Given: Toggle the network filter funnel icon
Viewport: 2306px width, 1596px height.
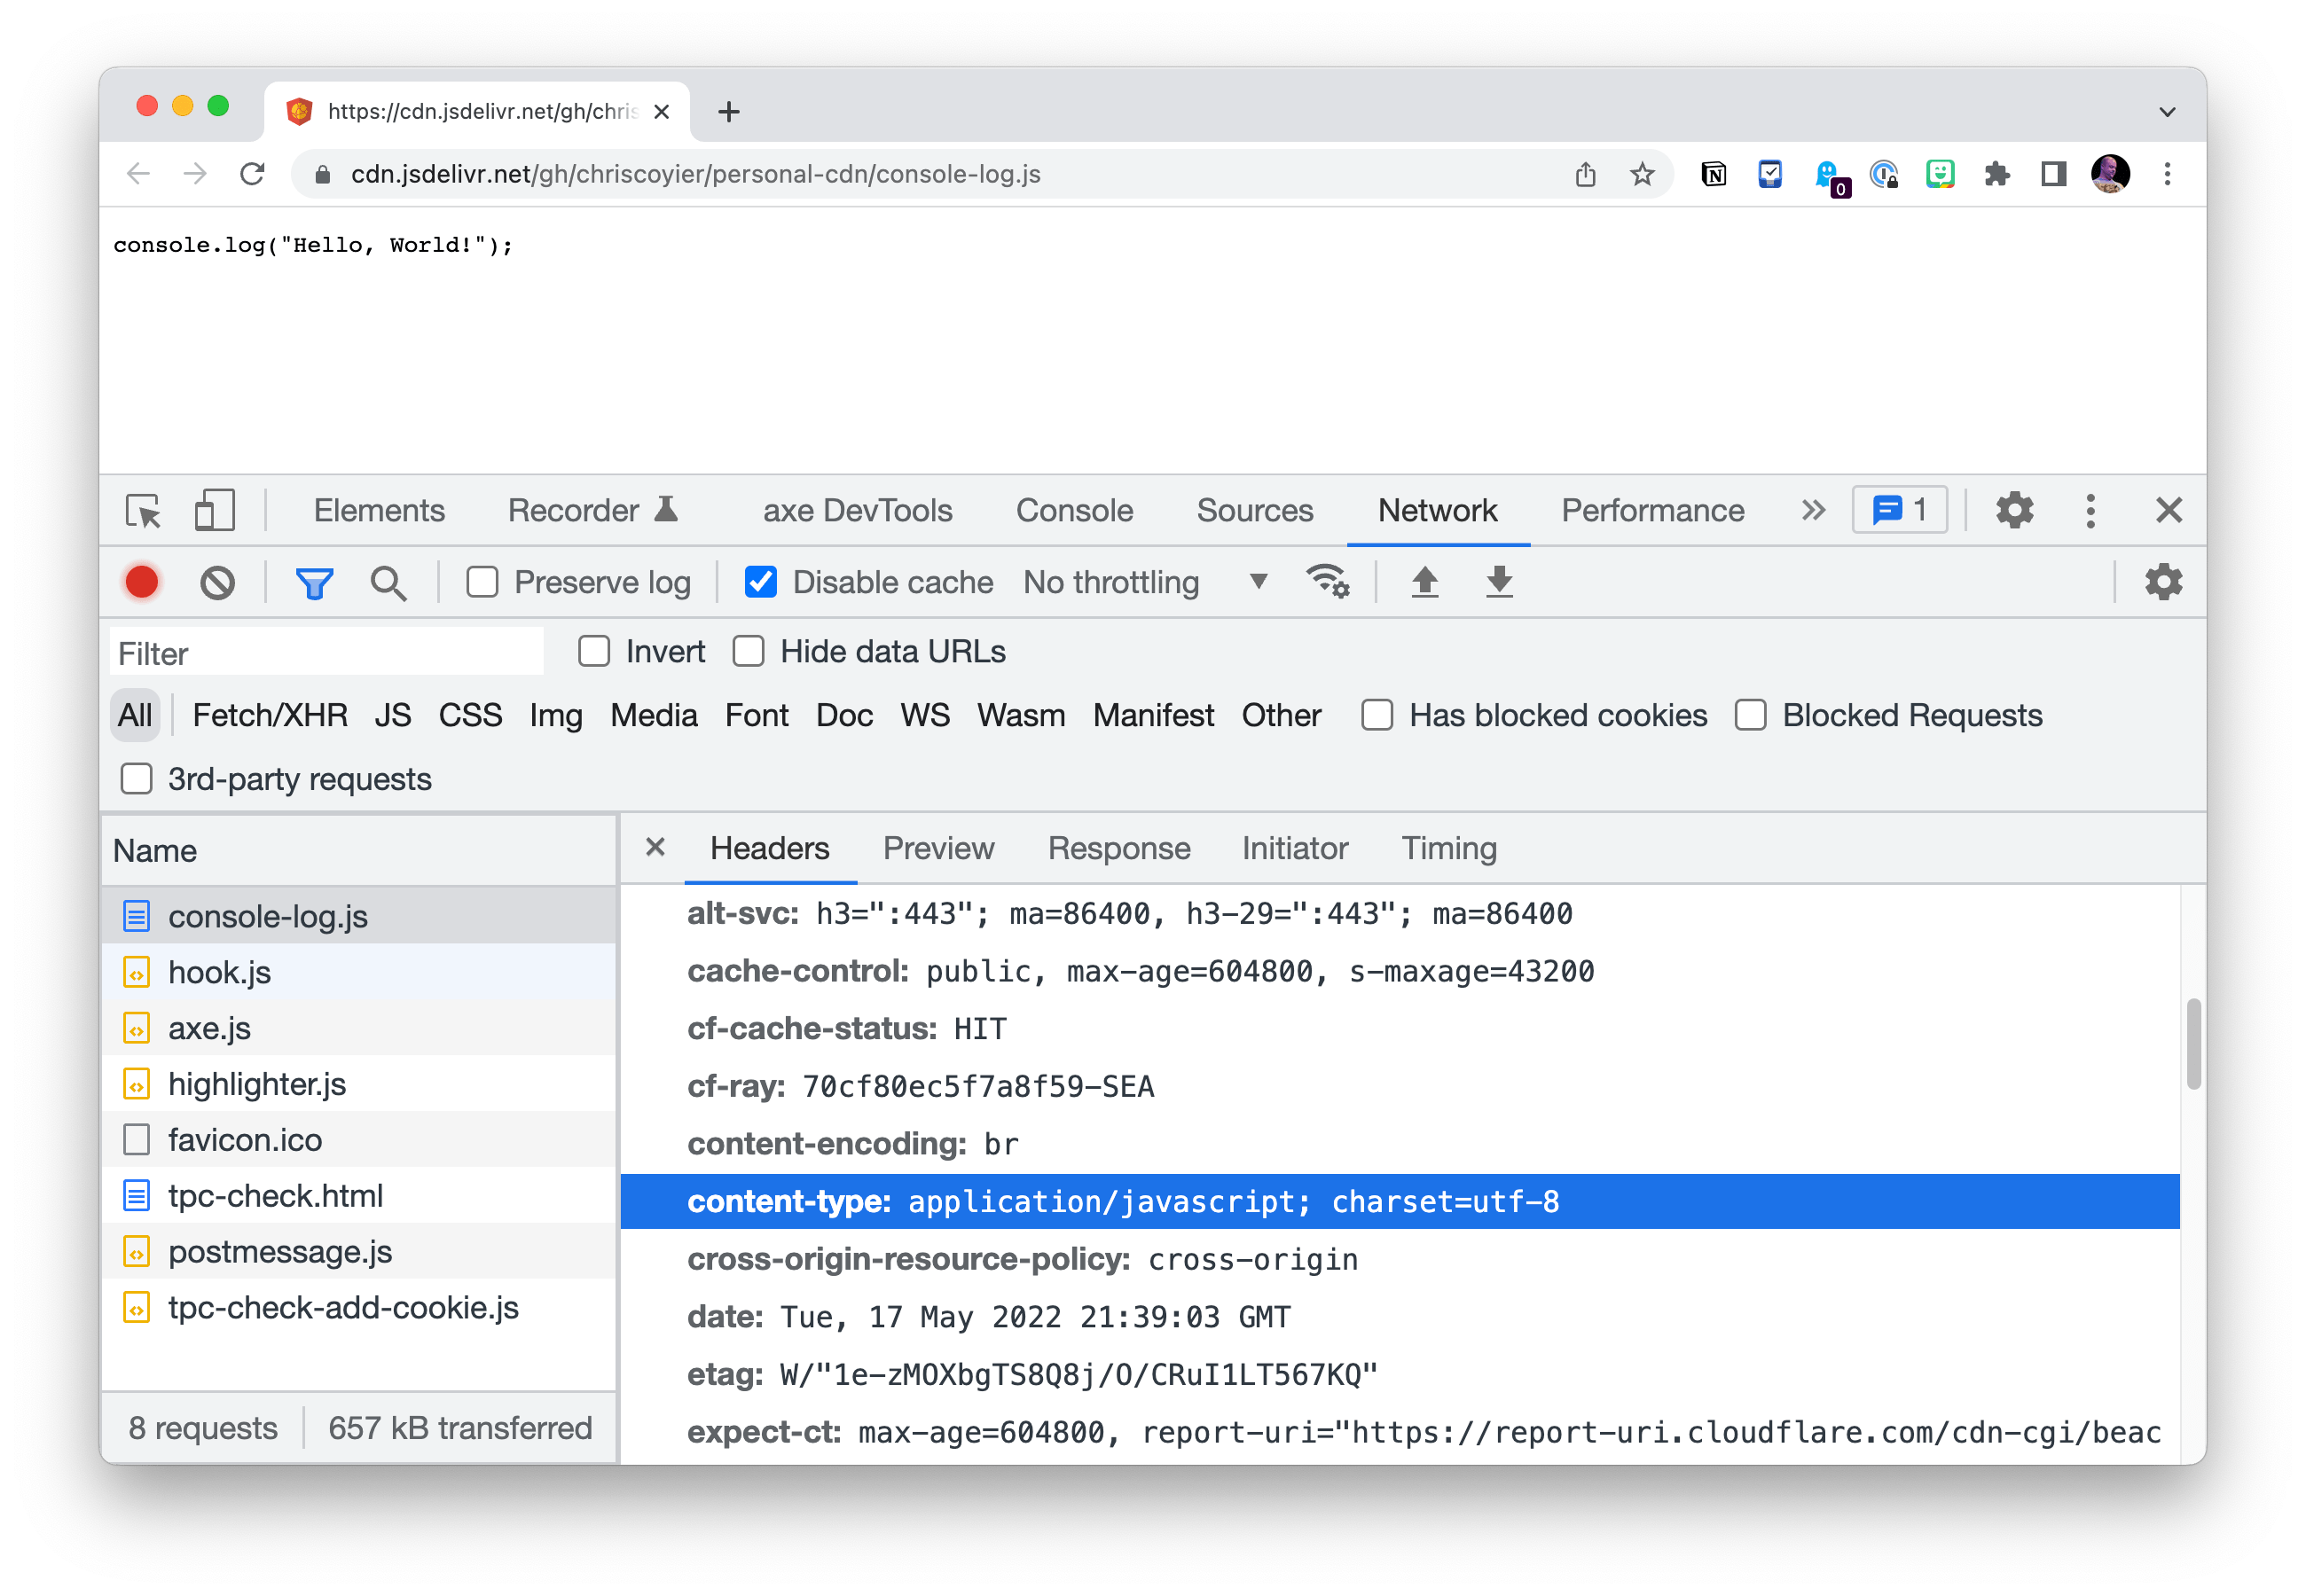Looking at the screenshot, I should [314, 582].
